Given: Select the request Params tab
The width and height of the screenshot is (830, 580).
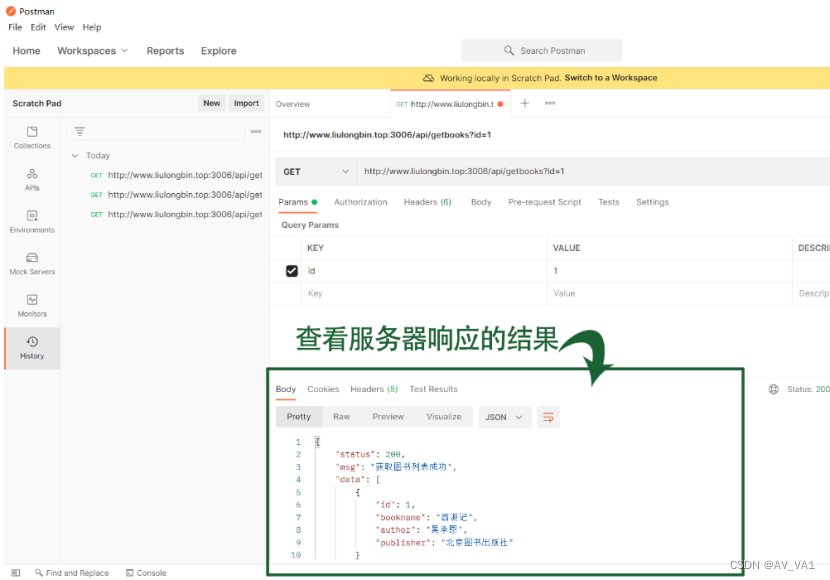Looking at the screenshot, I should pyautogui.click(x=297, y=202).
